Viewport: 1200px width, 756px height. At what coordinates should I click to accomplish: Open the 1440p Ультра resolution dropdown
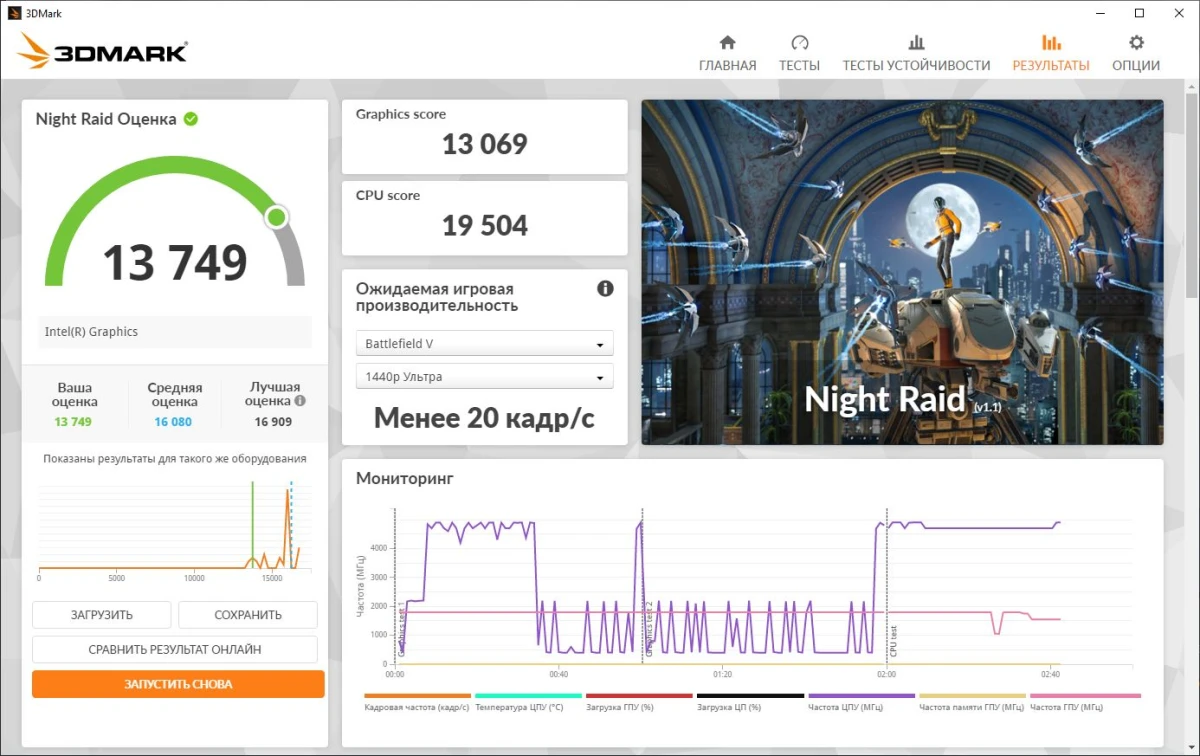coord(485,377)
